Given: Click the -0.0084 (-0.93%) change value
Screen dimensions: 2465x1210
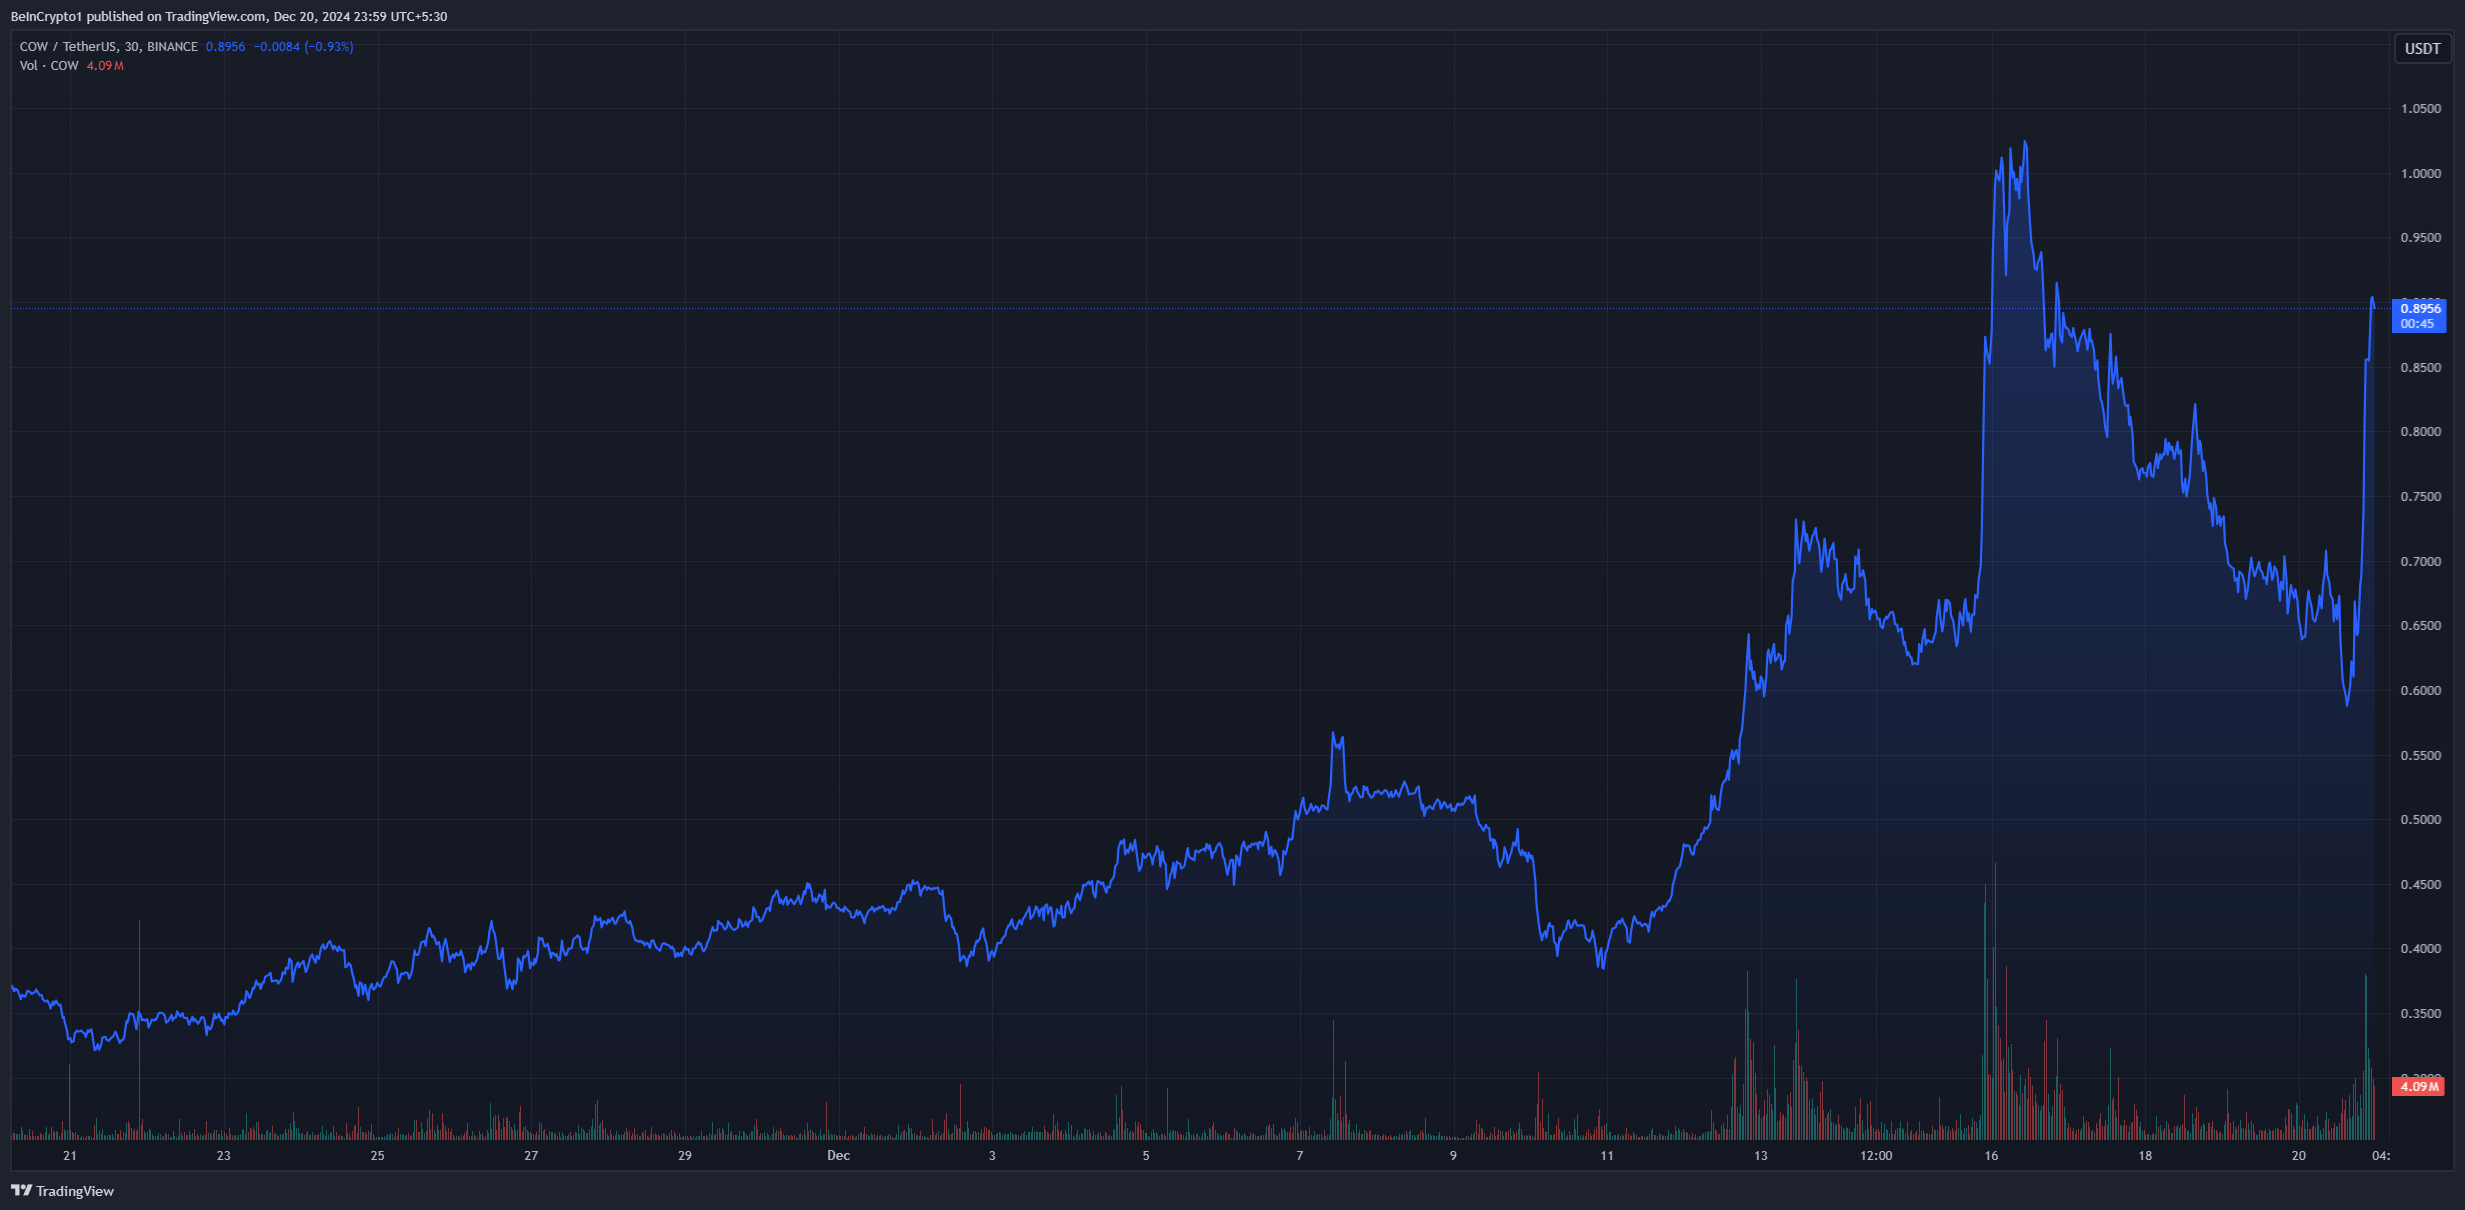Looking at the screenshot, I should [x=303, y=46].
